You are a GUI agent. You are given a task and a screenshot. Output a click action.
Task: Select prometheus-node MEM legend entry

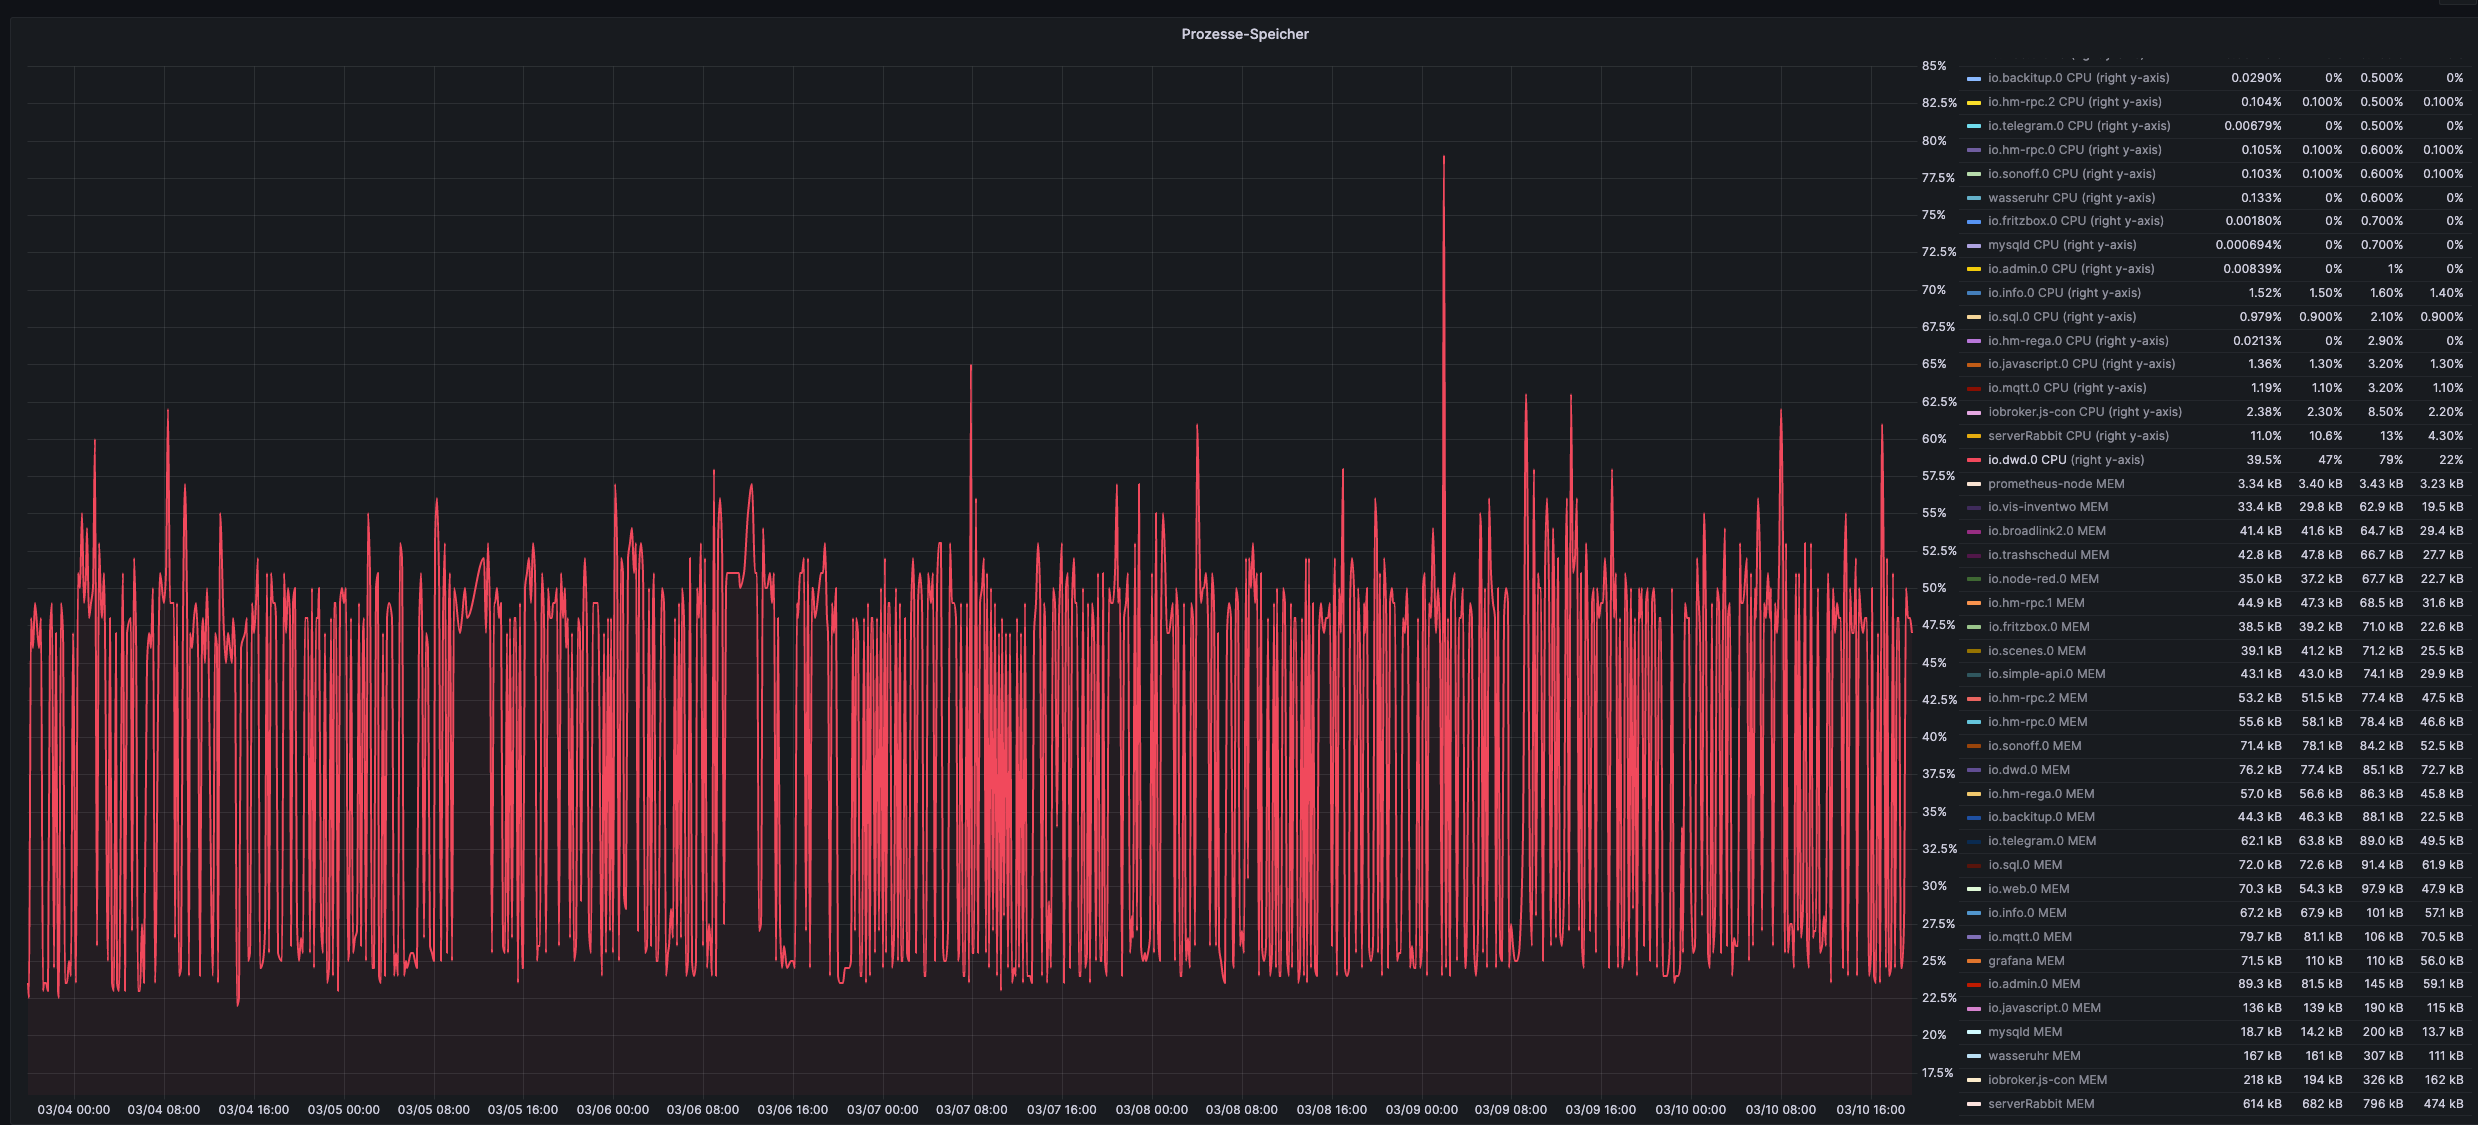point(2055,484)
